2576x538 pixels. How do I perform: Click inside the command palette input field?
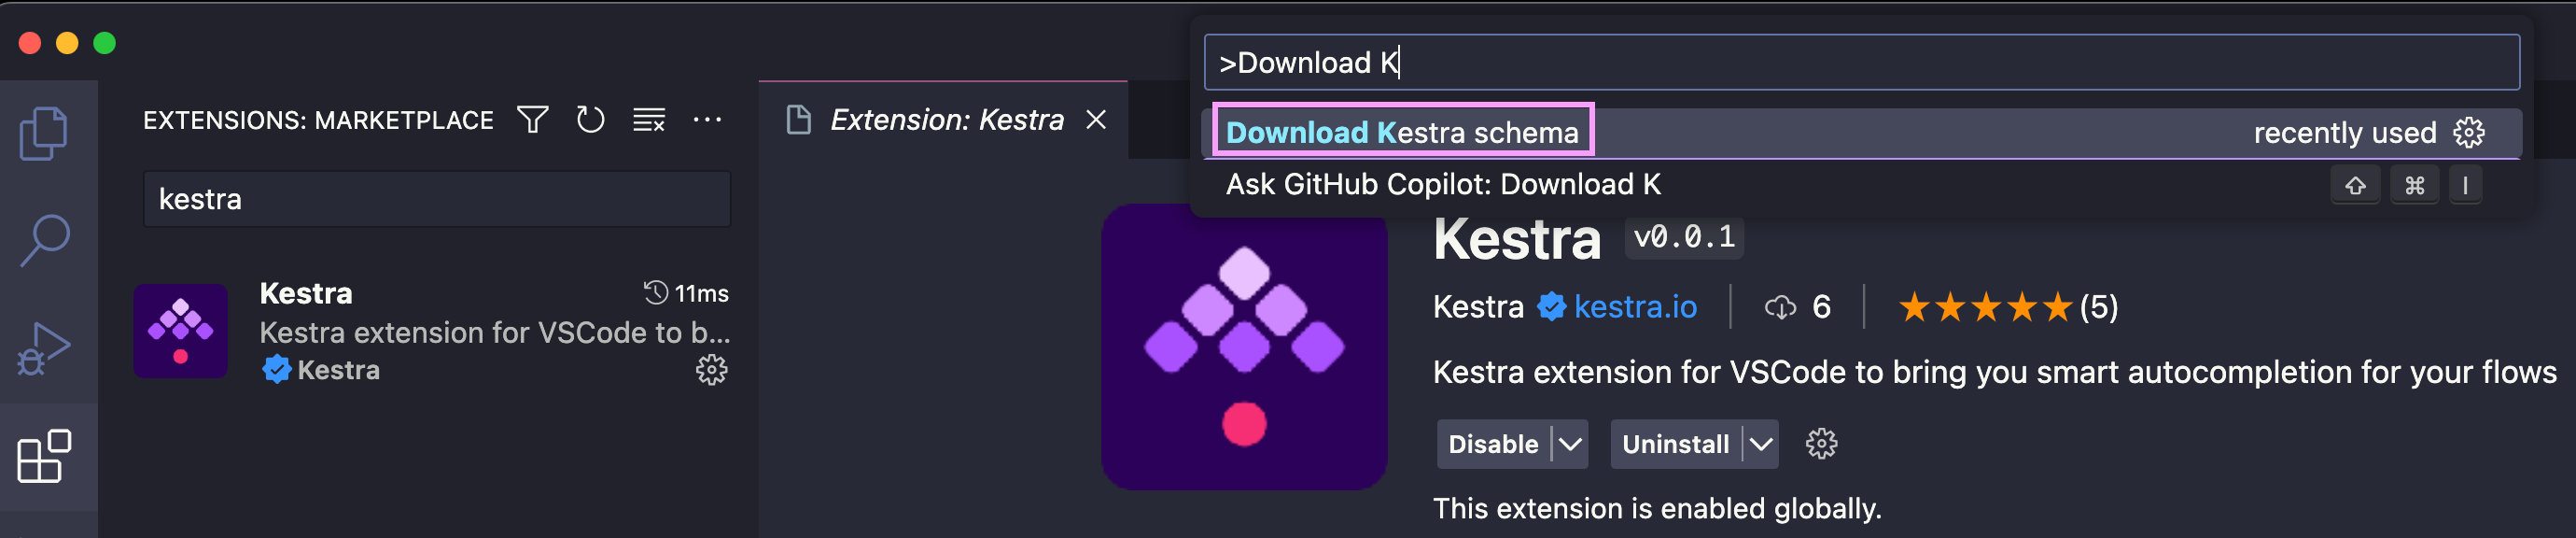1700,61
